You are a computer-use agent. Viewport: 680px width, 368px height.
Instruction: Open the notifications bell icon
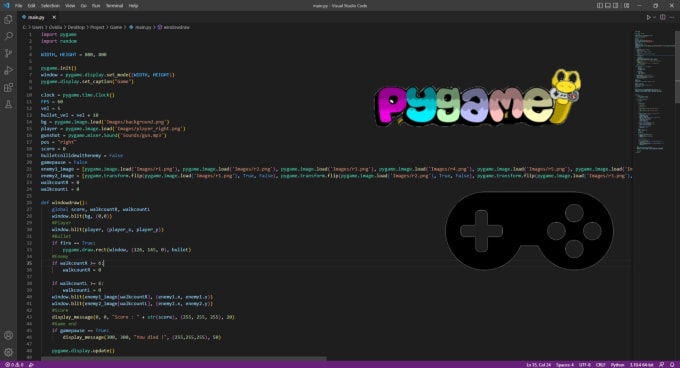[x=672, y=365]
